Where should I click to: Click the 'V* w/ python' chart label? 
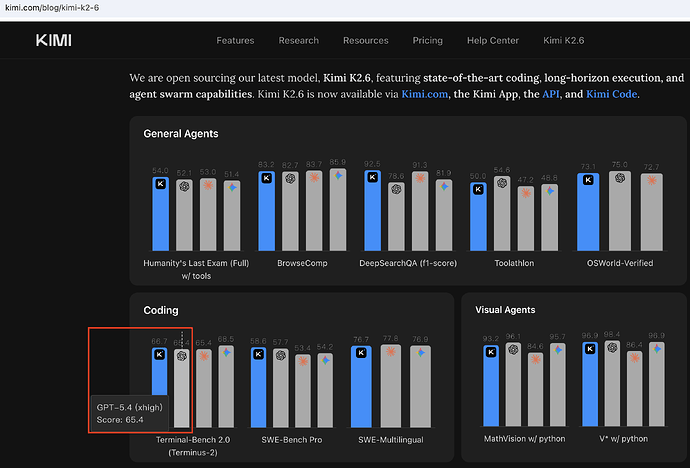click(623, 439)
